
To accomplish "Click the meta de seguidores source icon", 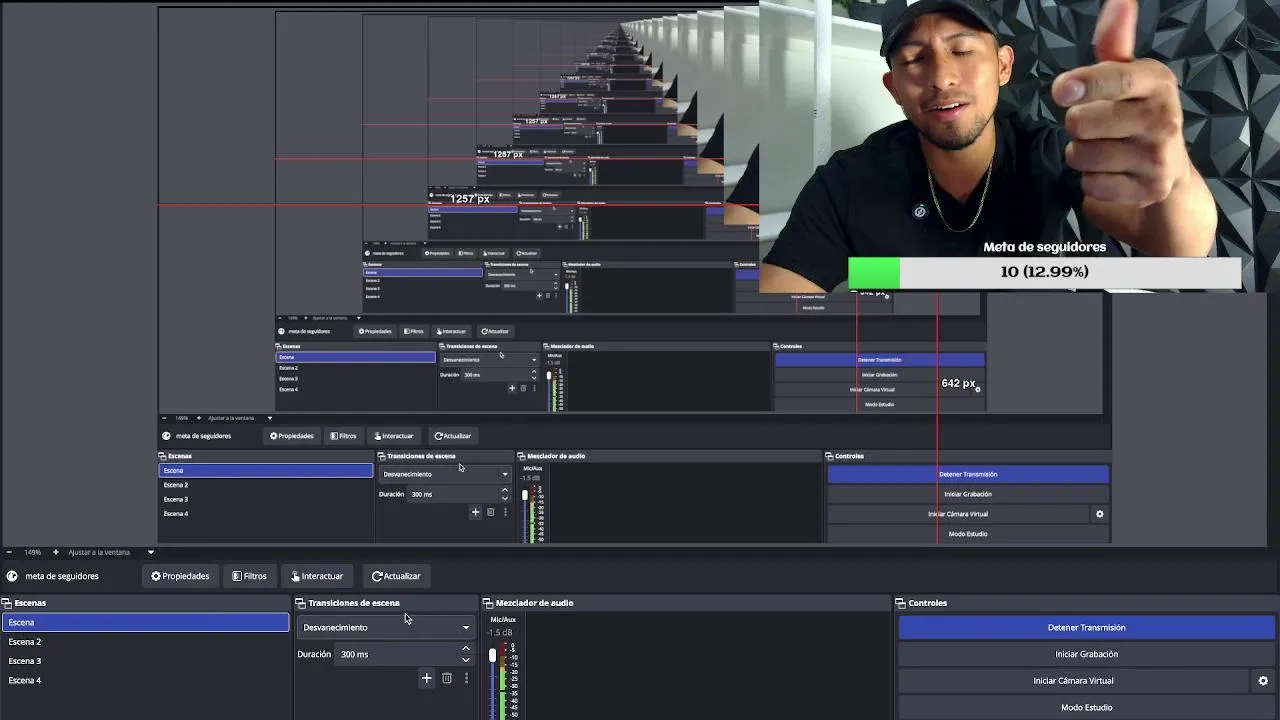I will pos(12,576).
